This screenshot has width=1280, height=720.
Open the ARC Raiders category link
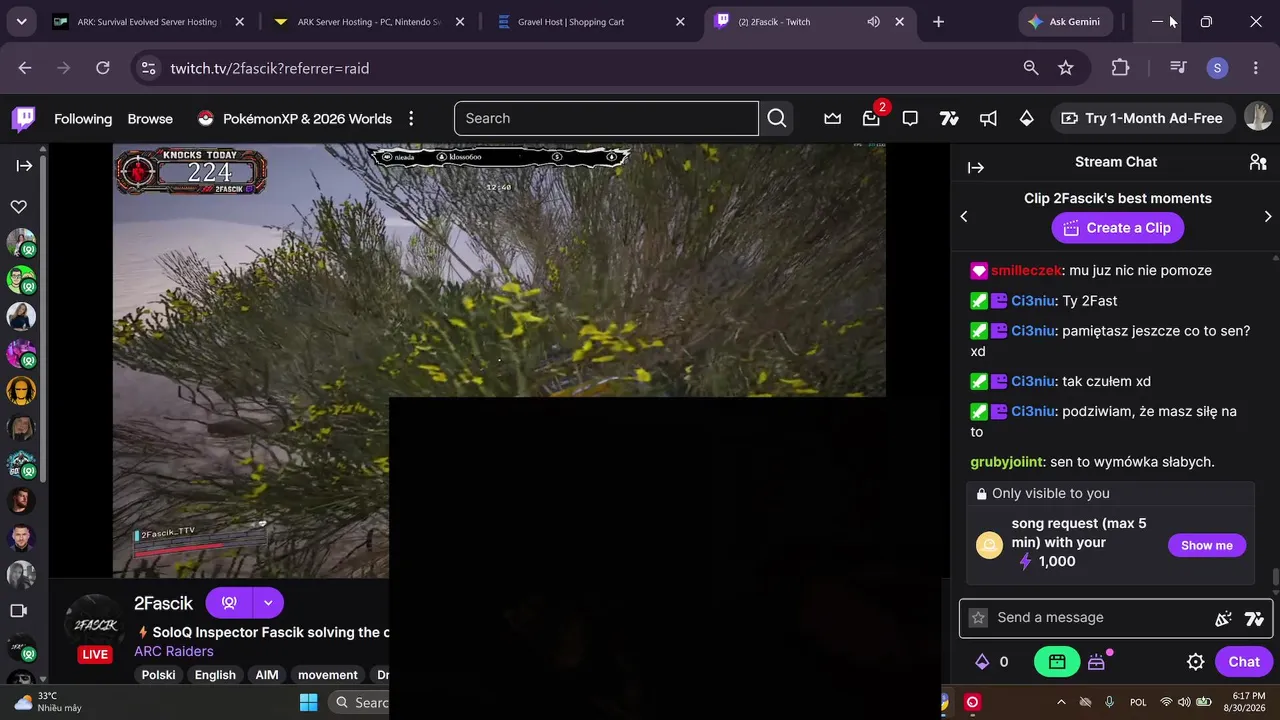pyautogui.click(x=174, y=651)
